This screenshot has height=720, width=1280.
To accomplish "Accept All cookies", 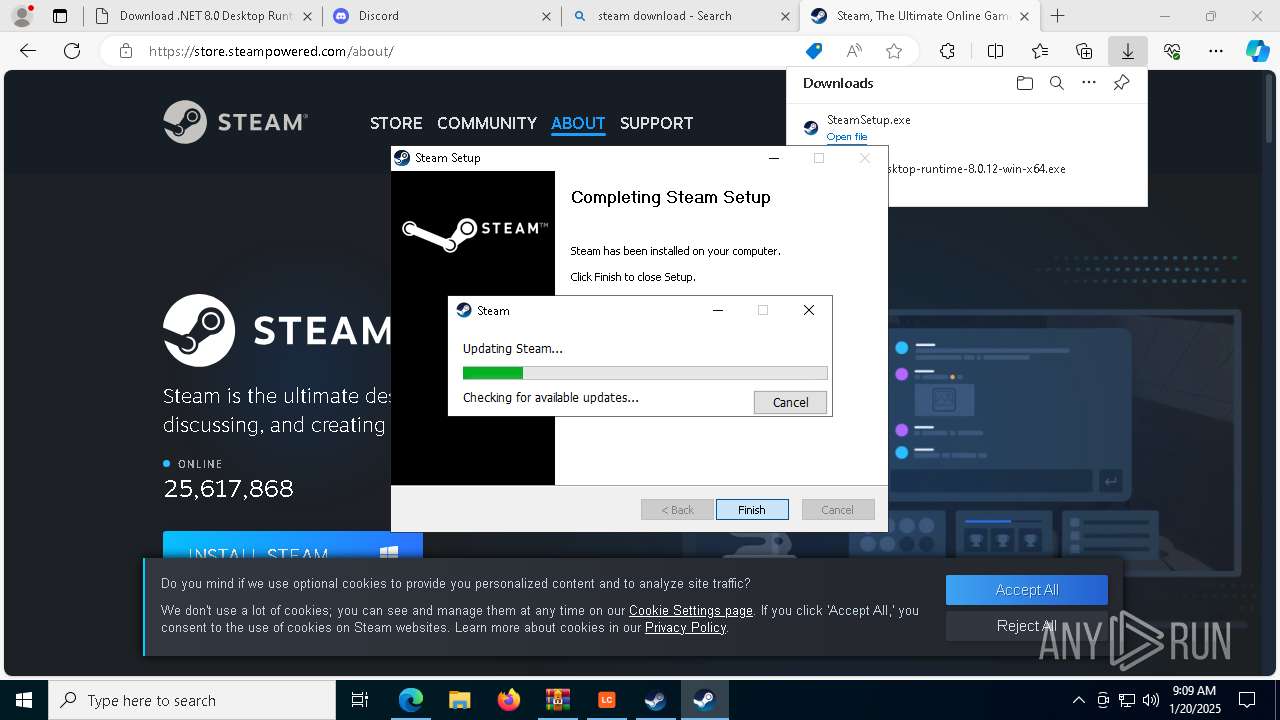I will click(1027, 590).
